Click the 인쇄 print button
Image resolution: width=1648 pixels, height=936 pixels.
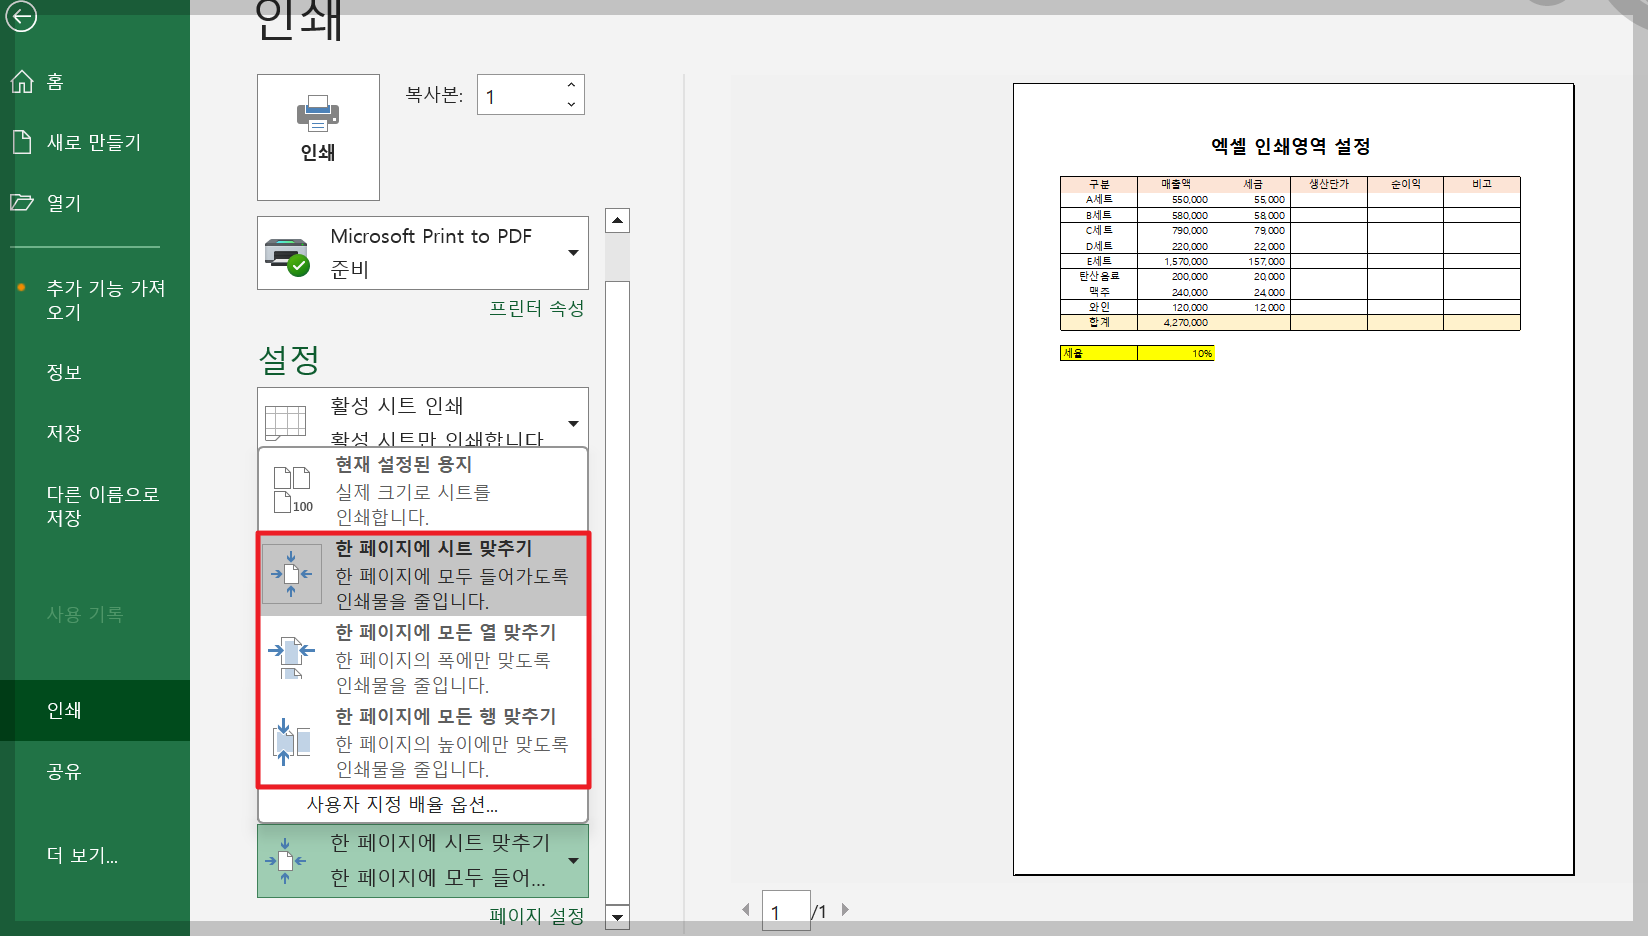pyautogui.click(x=317, y=137)
